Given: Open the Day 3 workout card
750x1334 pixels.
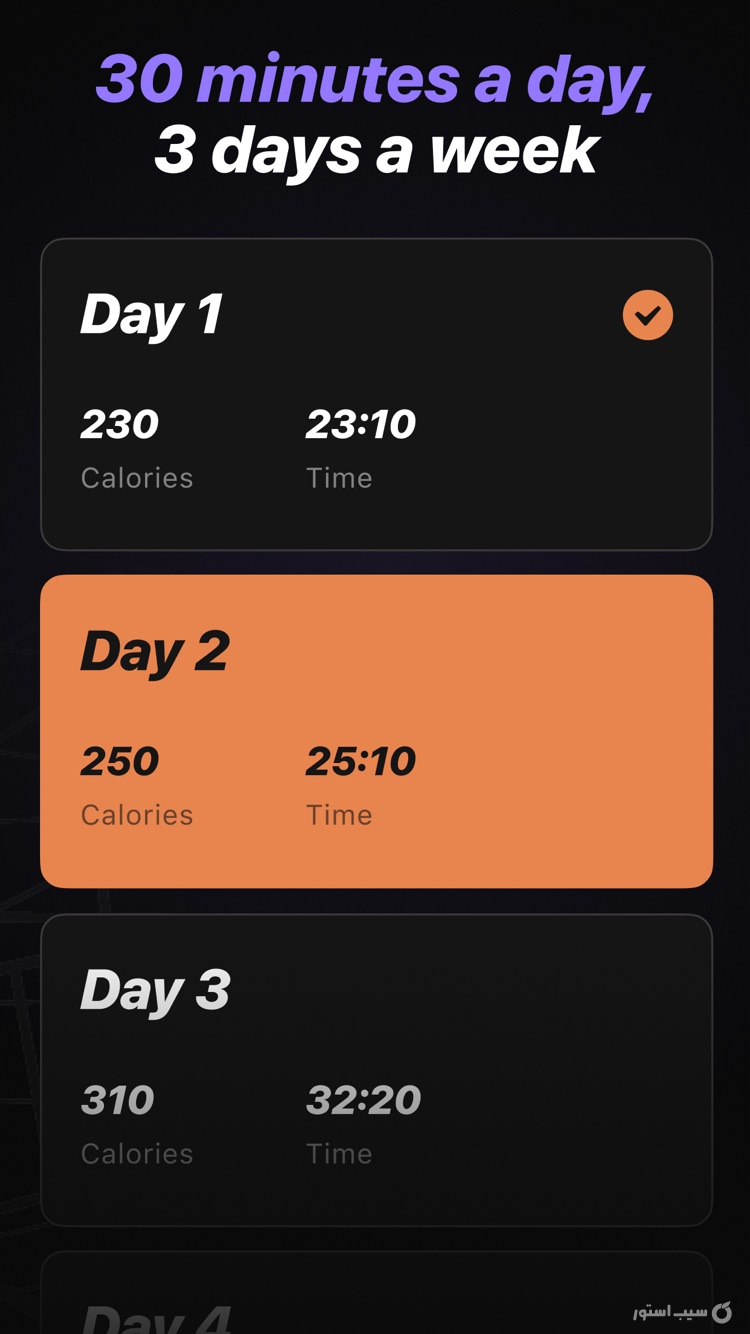Looking at the screenshot, I should (376, 1069).
